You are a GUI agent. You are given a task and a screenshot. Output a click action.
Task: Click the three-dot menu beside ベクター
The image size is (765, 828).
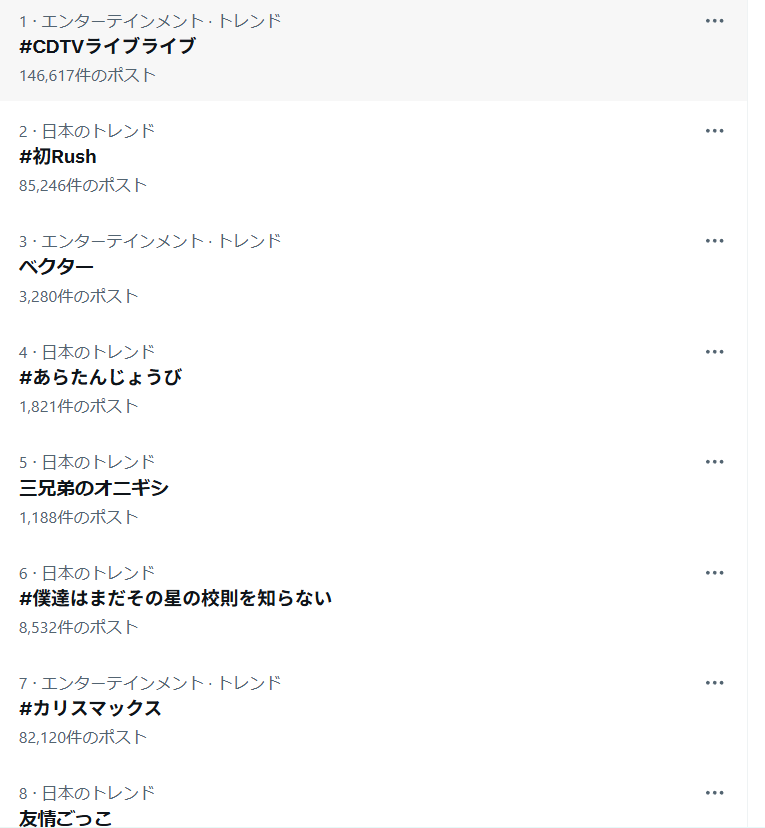(x=714, y=241)
